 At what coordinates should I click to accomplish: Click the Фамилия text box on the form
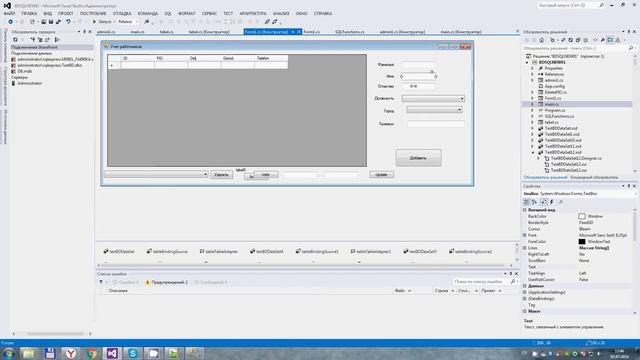point(418,64)
